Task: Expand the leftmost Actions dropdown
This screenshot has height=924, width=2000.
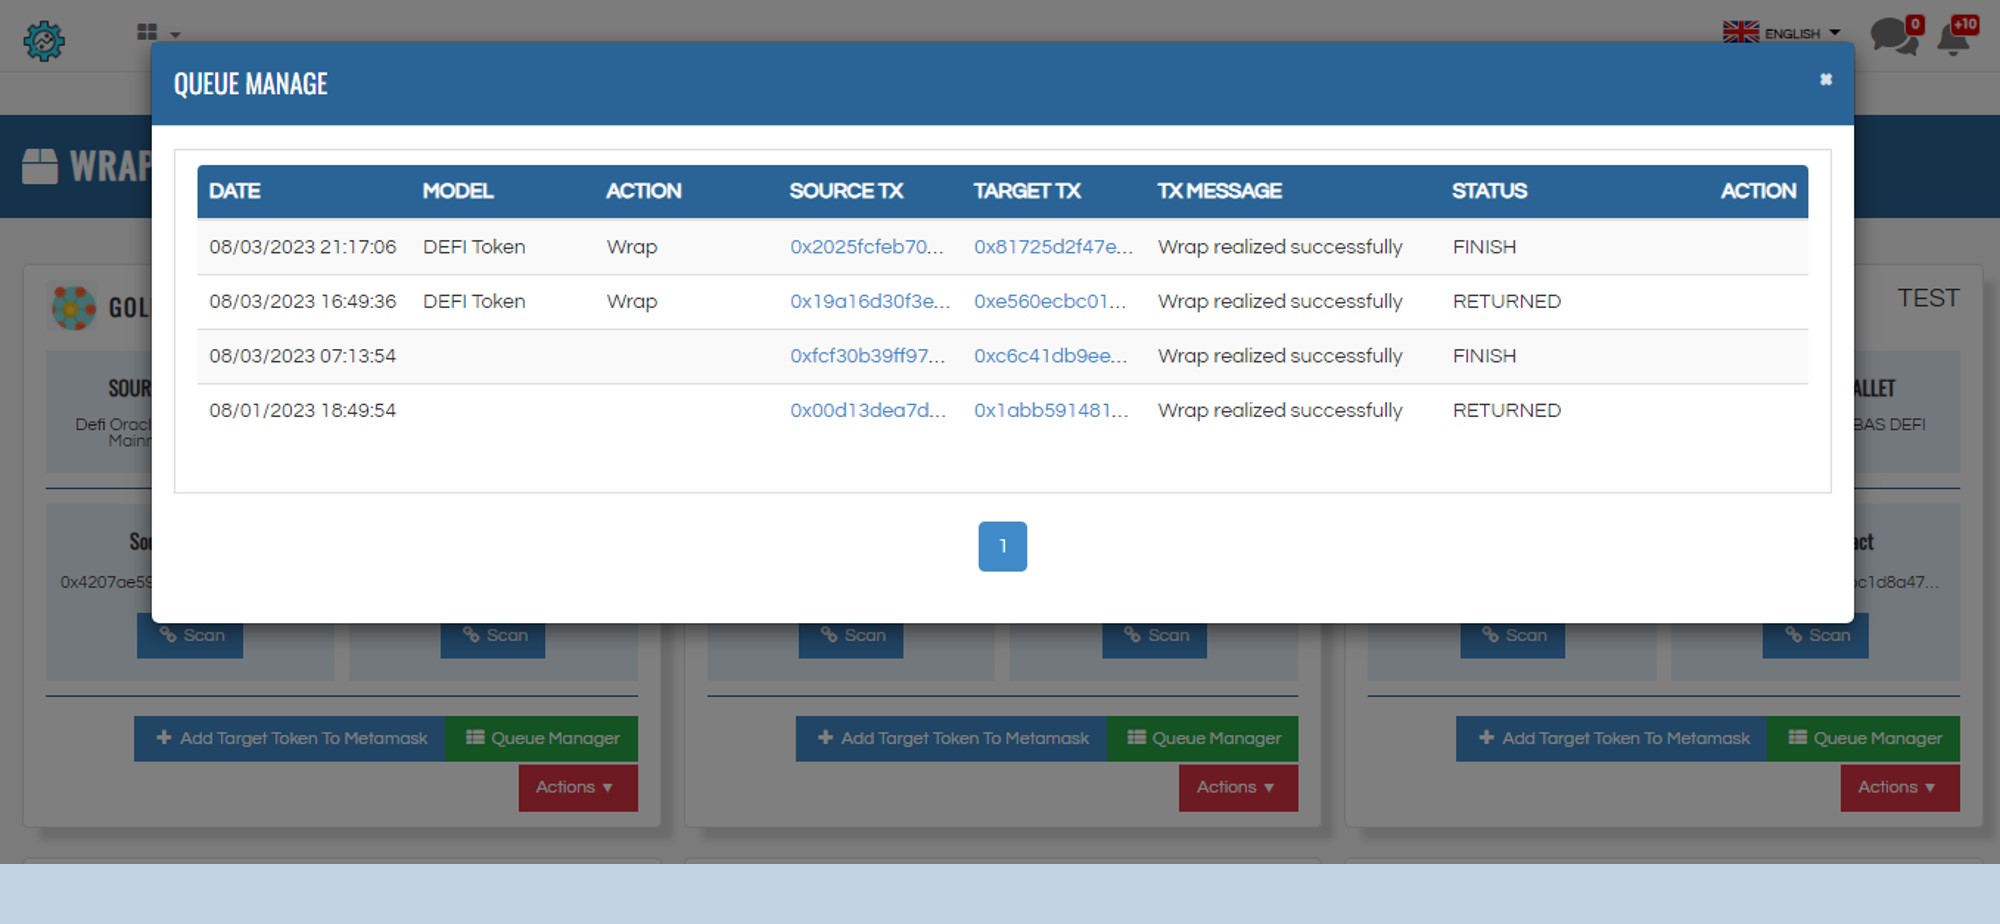Action: (x=577, y=788)
